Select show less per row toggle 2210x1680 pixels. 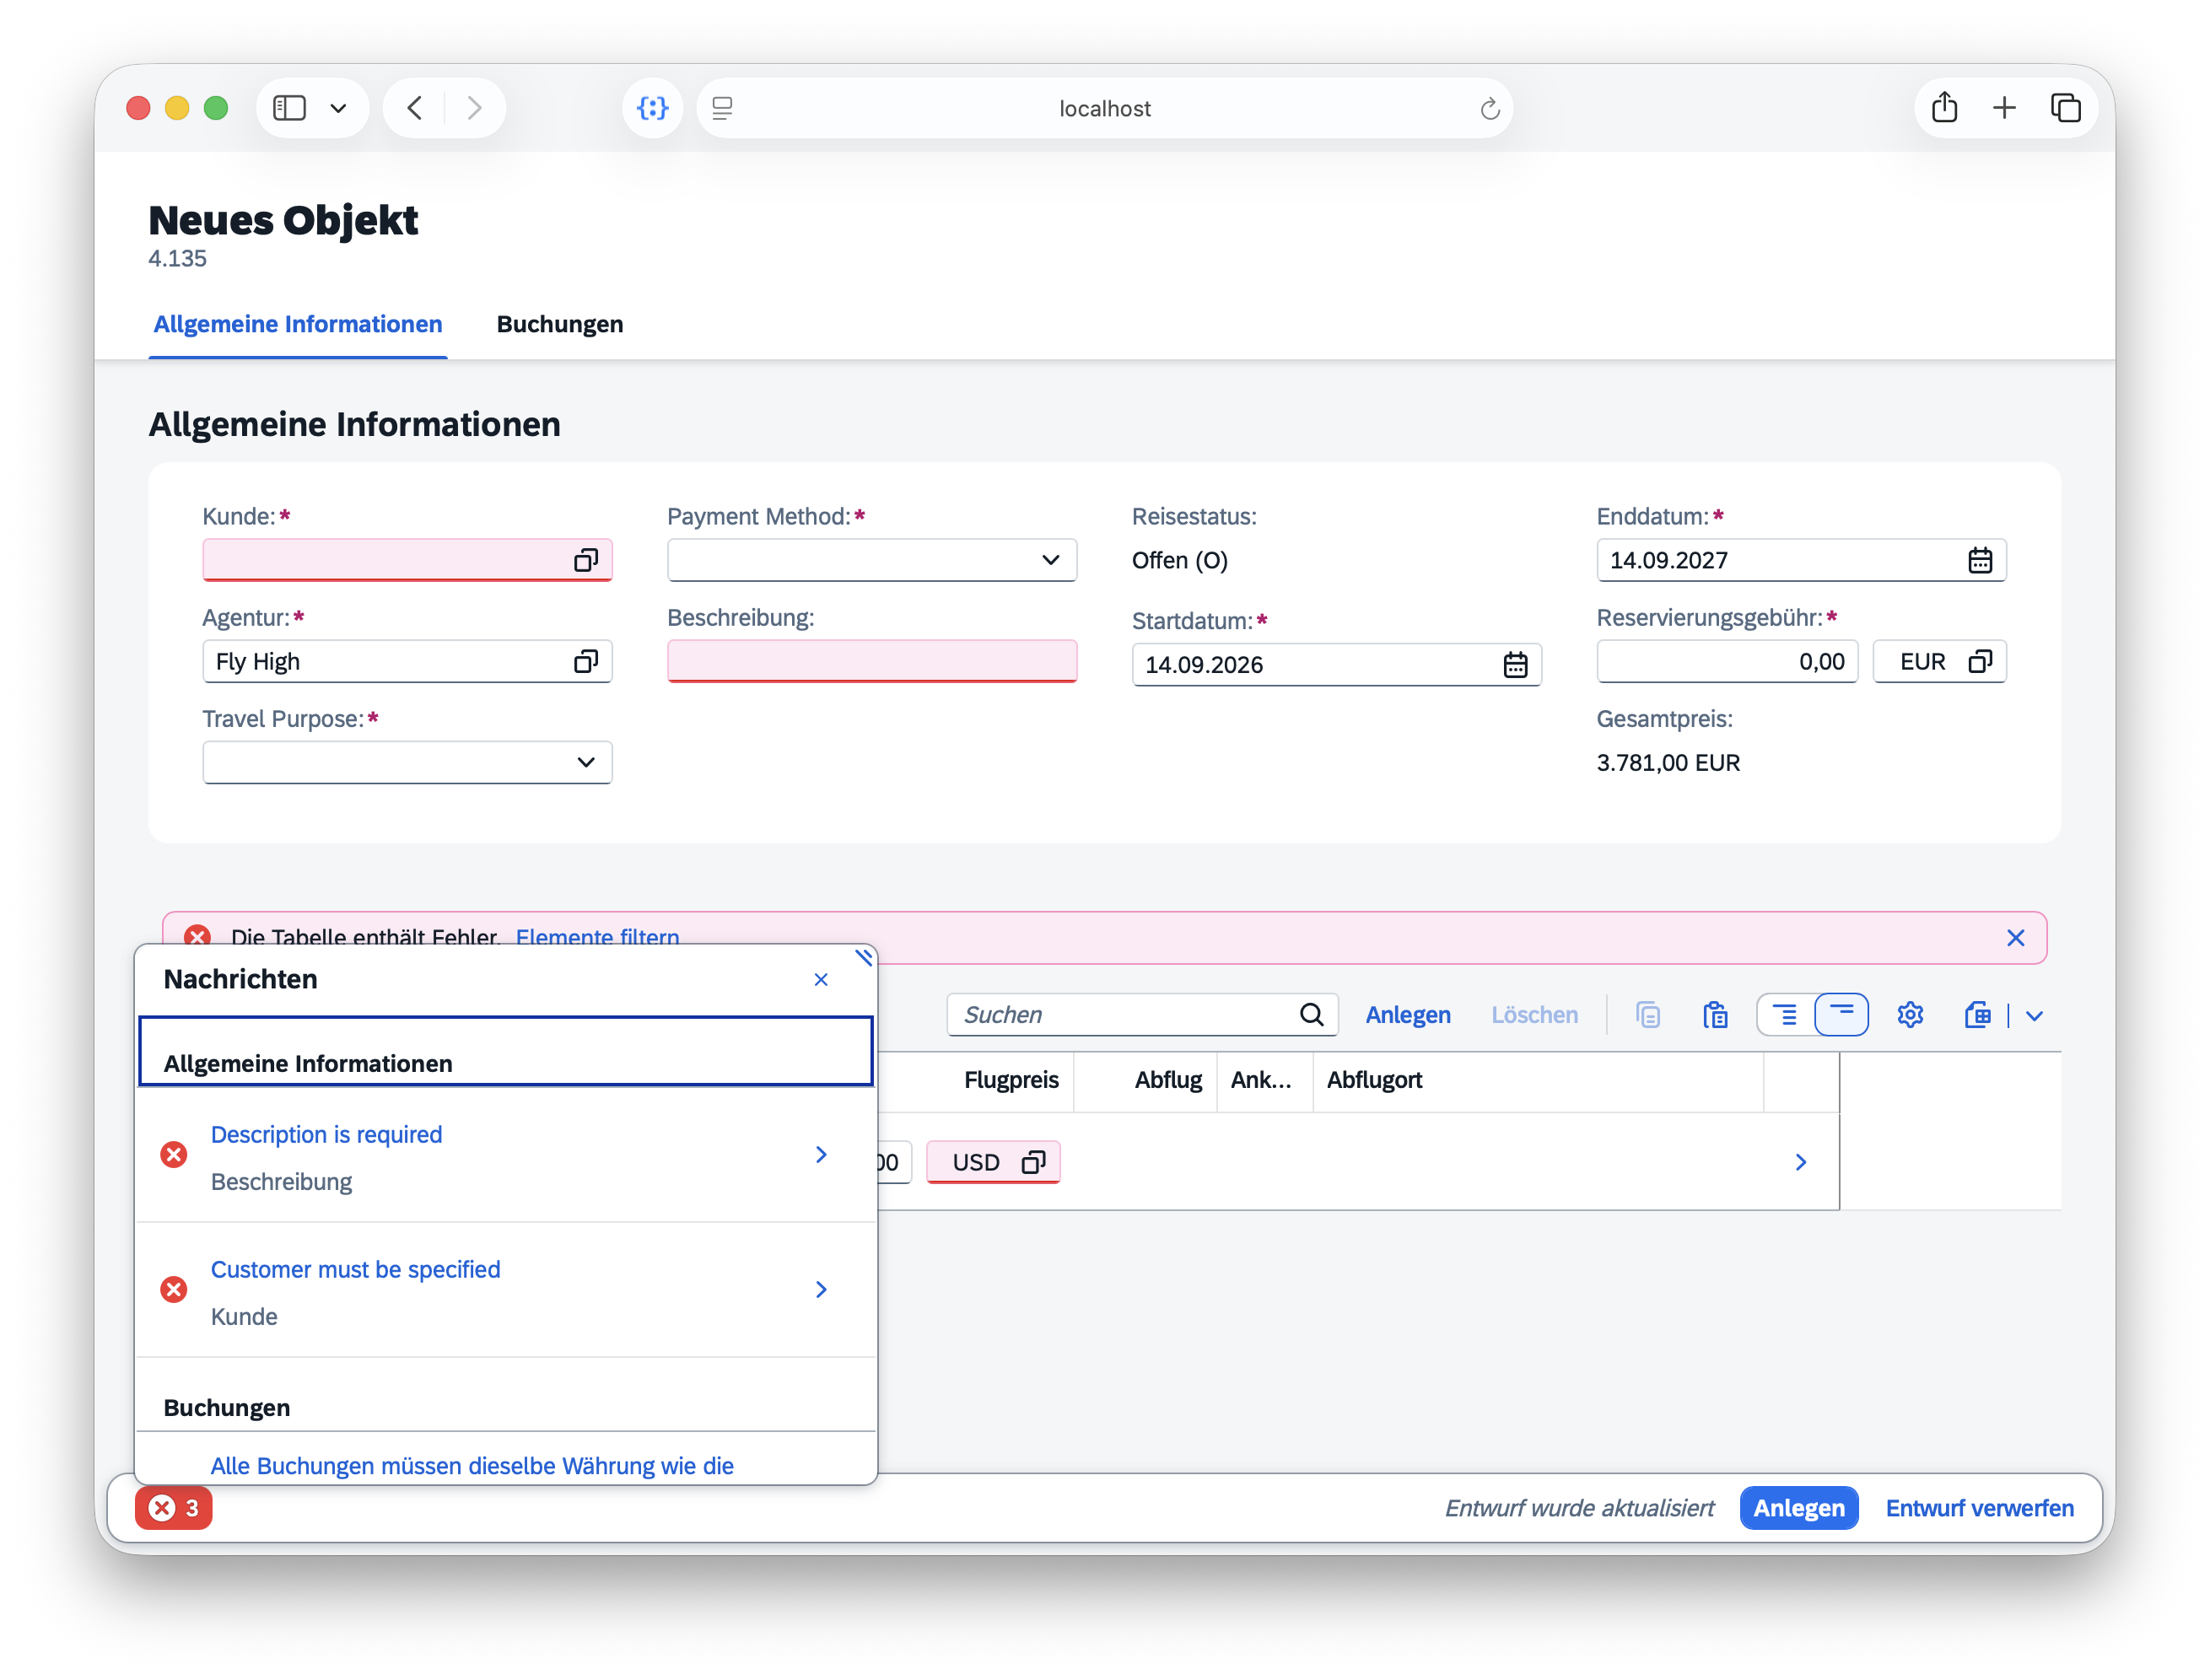tap(1841, 1015)
